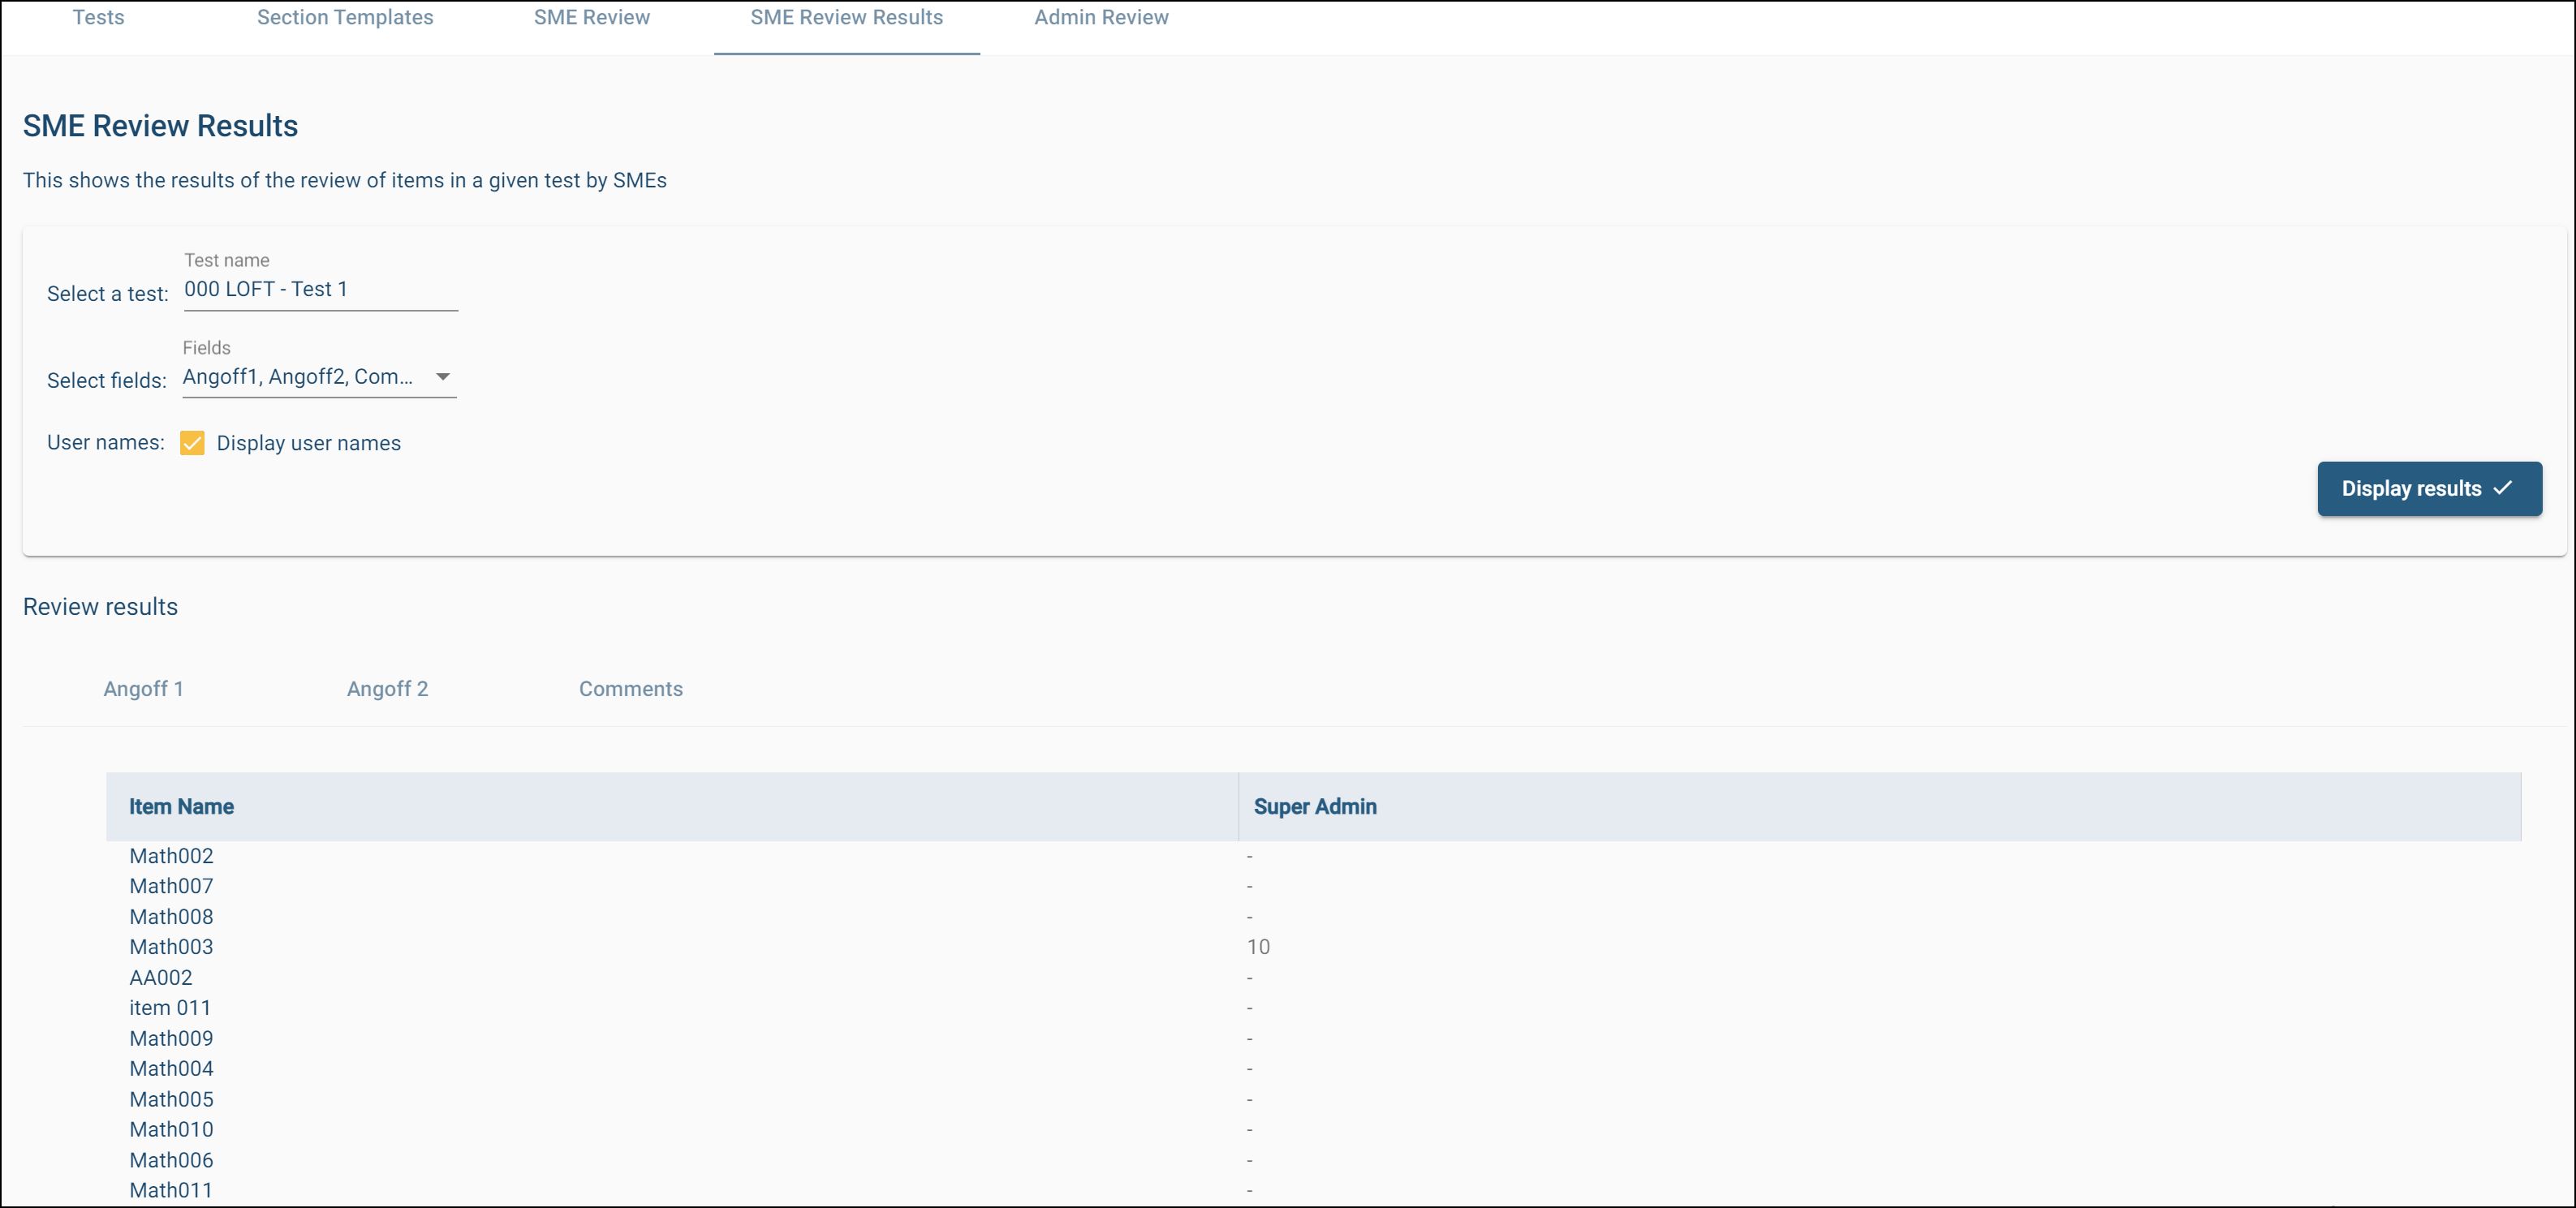
Task: Switch to the Angoff 2 results tab
Action: tap(387, 689)
